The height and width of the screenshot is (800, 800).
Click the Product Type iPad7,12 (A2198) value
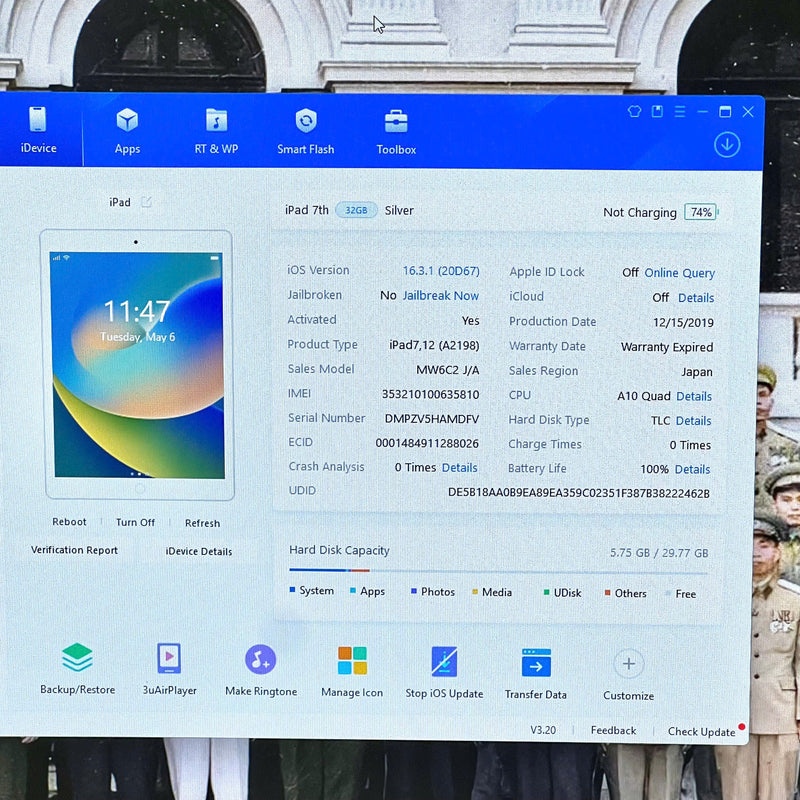(434, 345)
